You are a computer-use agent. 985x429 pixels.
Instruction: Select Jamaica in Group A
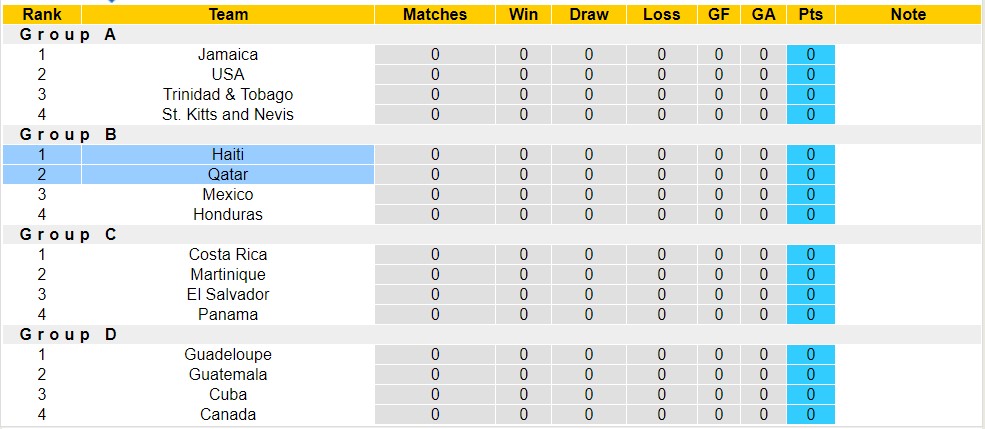click(x=228, y=55)
